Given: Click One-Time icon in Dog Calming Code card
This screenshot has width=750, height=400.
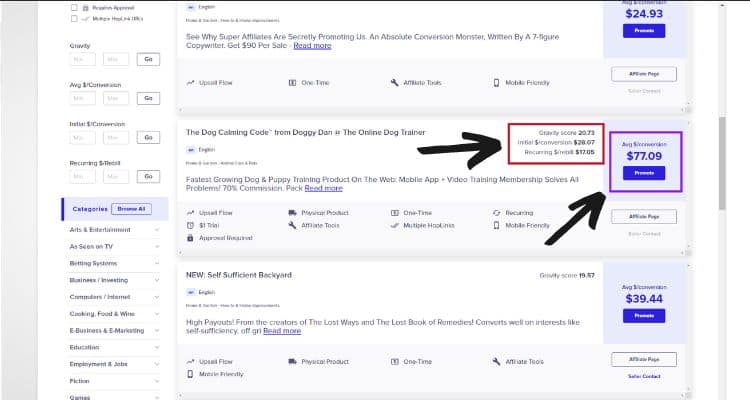Looking at the screenshot, I should [x=395, y=213].
